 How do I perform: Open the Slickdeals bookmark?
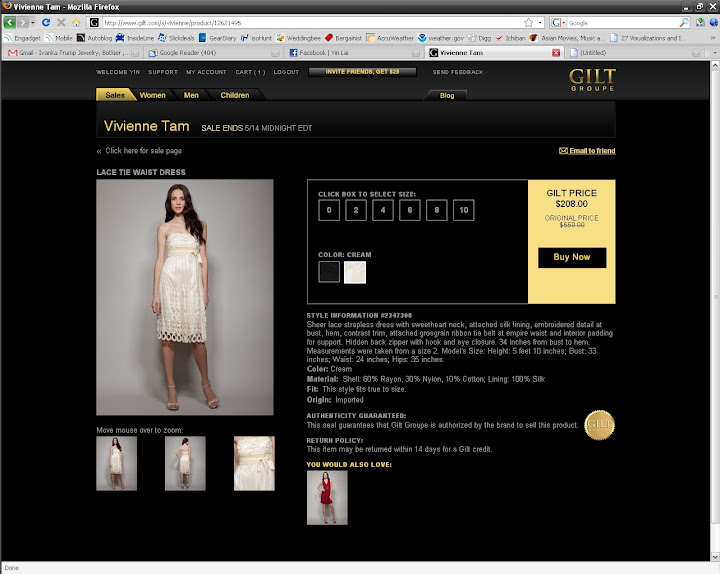click(176, 38)
